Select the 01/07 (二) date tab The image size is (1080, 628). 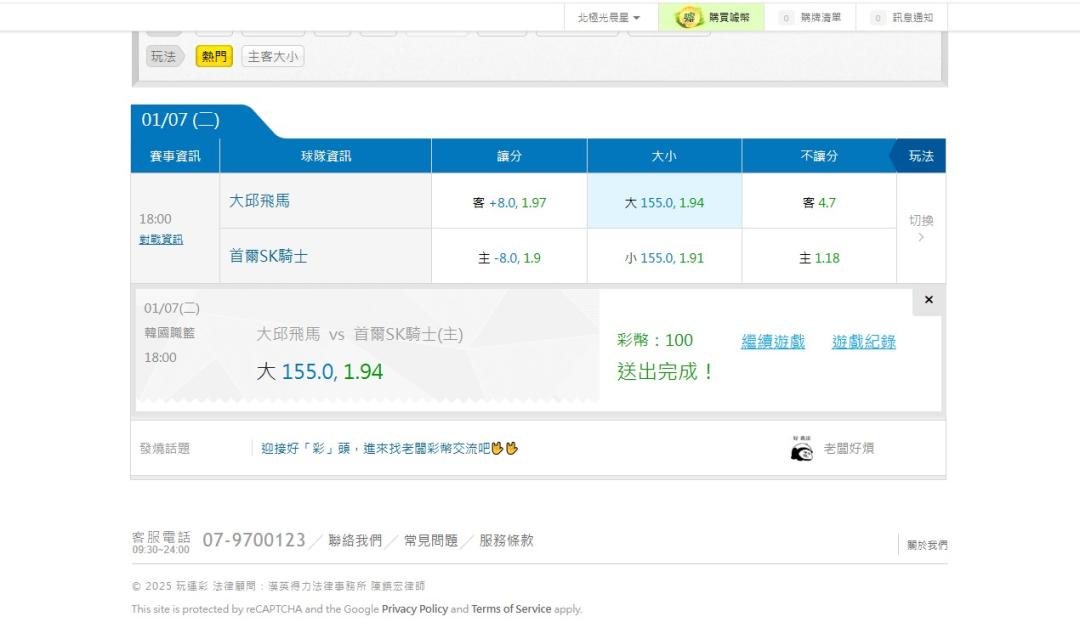[180, 120]
